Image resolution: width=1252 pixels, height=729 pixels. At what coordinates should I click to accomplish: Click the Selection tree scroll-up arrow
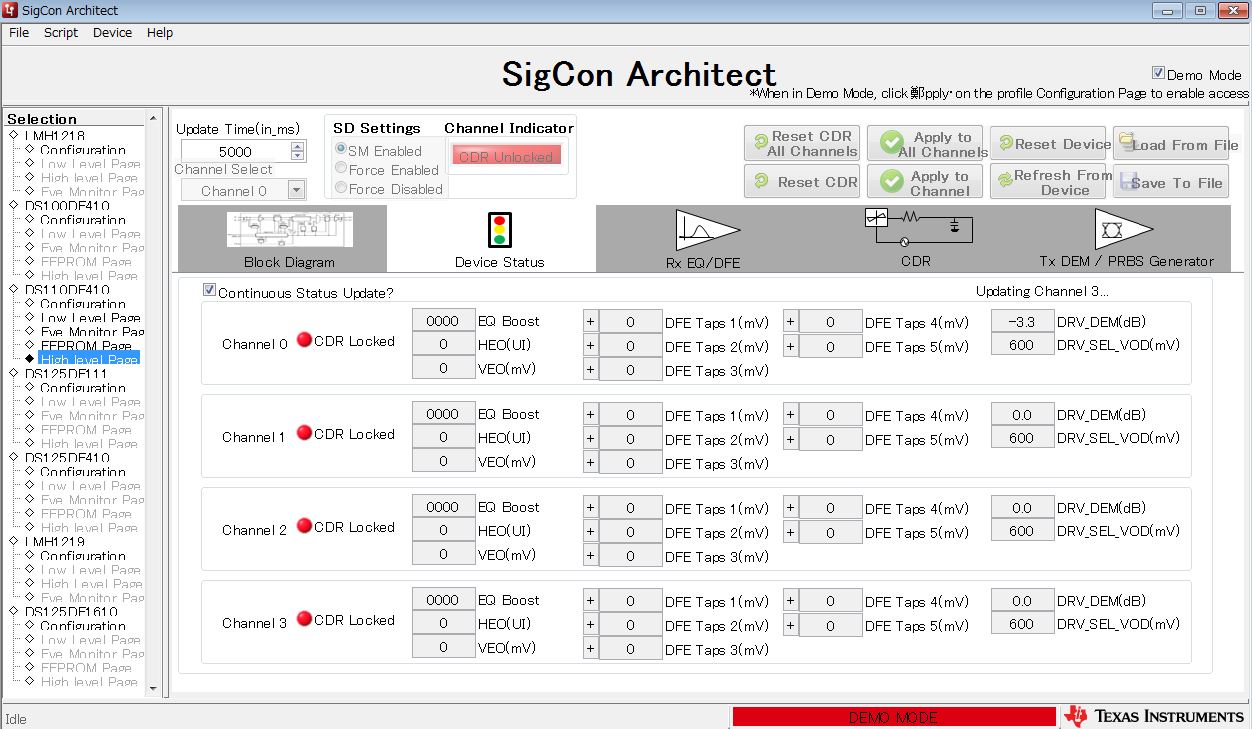[x=153, y=117]
